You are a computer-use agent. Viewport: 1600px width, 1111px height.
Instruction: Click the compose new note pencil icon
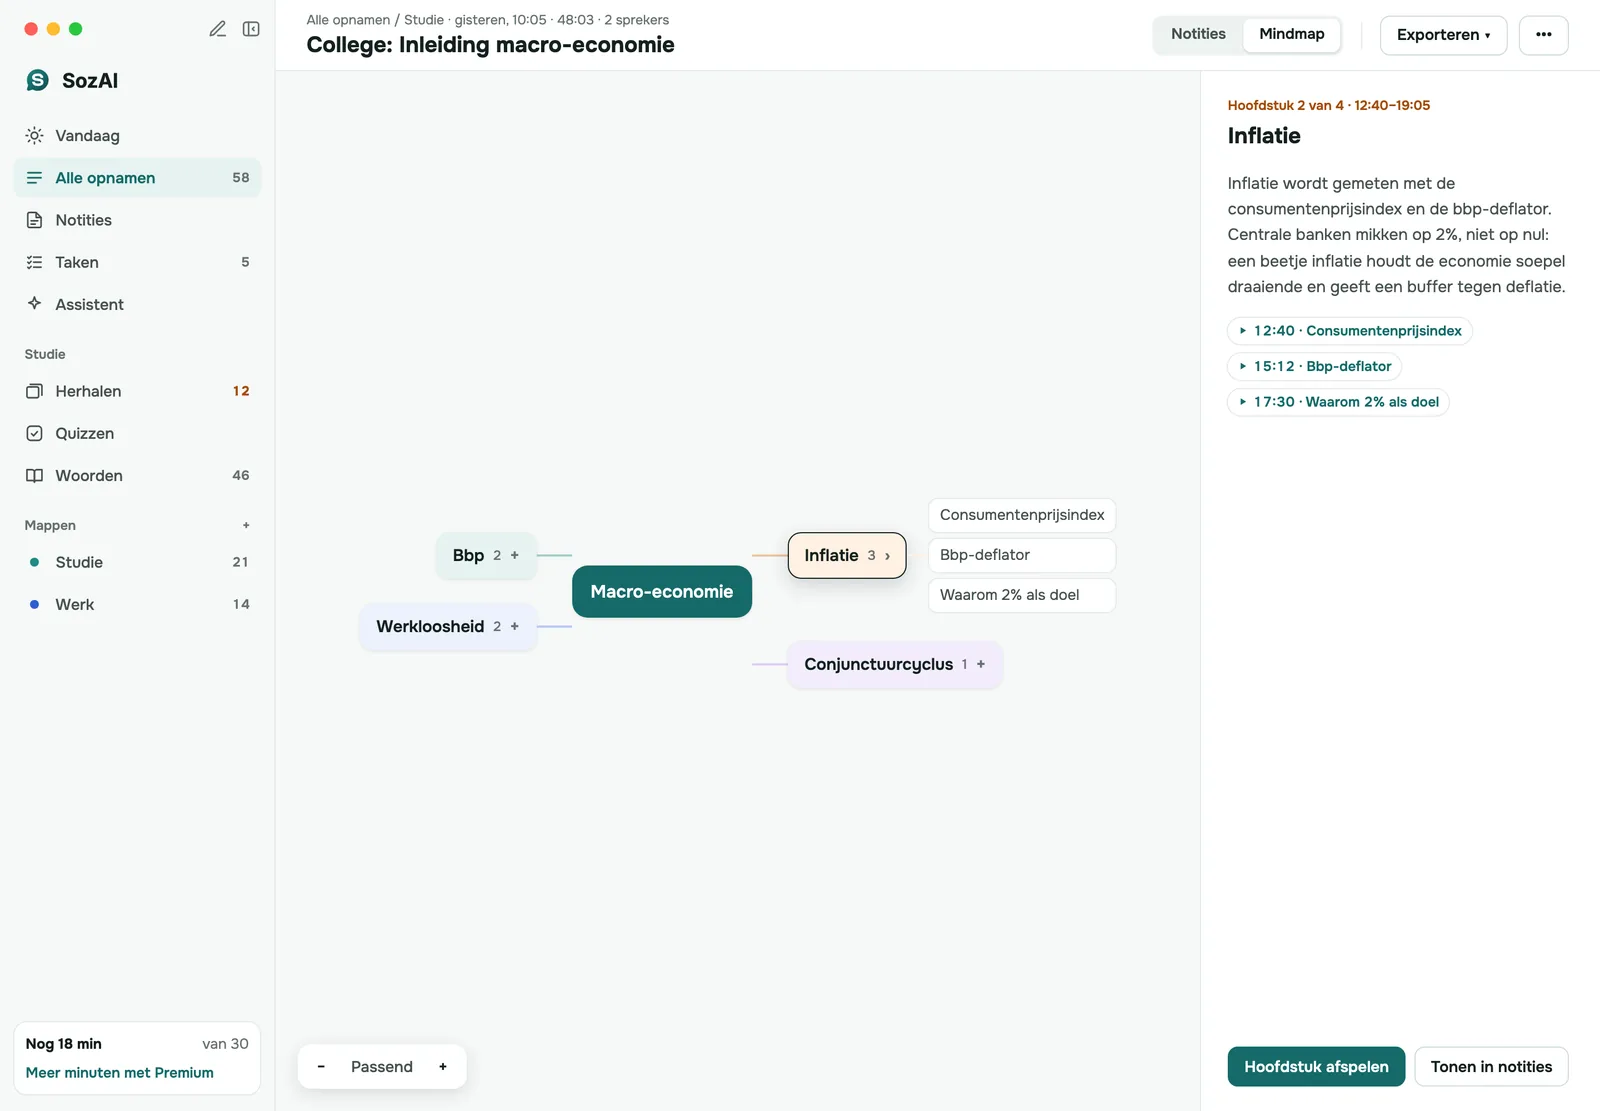click(x=217, y=29)
